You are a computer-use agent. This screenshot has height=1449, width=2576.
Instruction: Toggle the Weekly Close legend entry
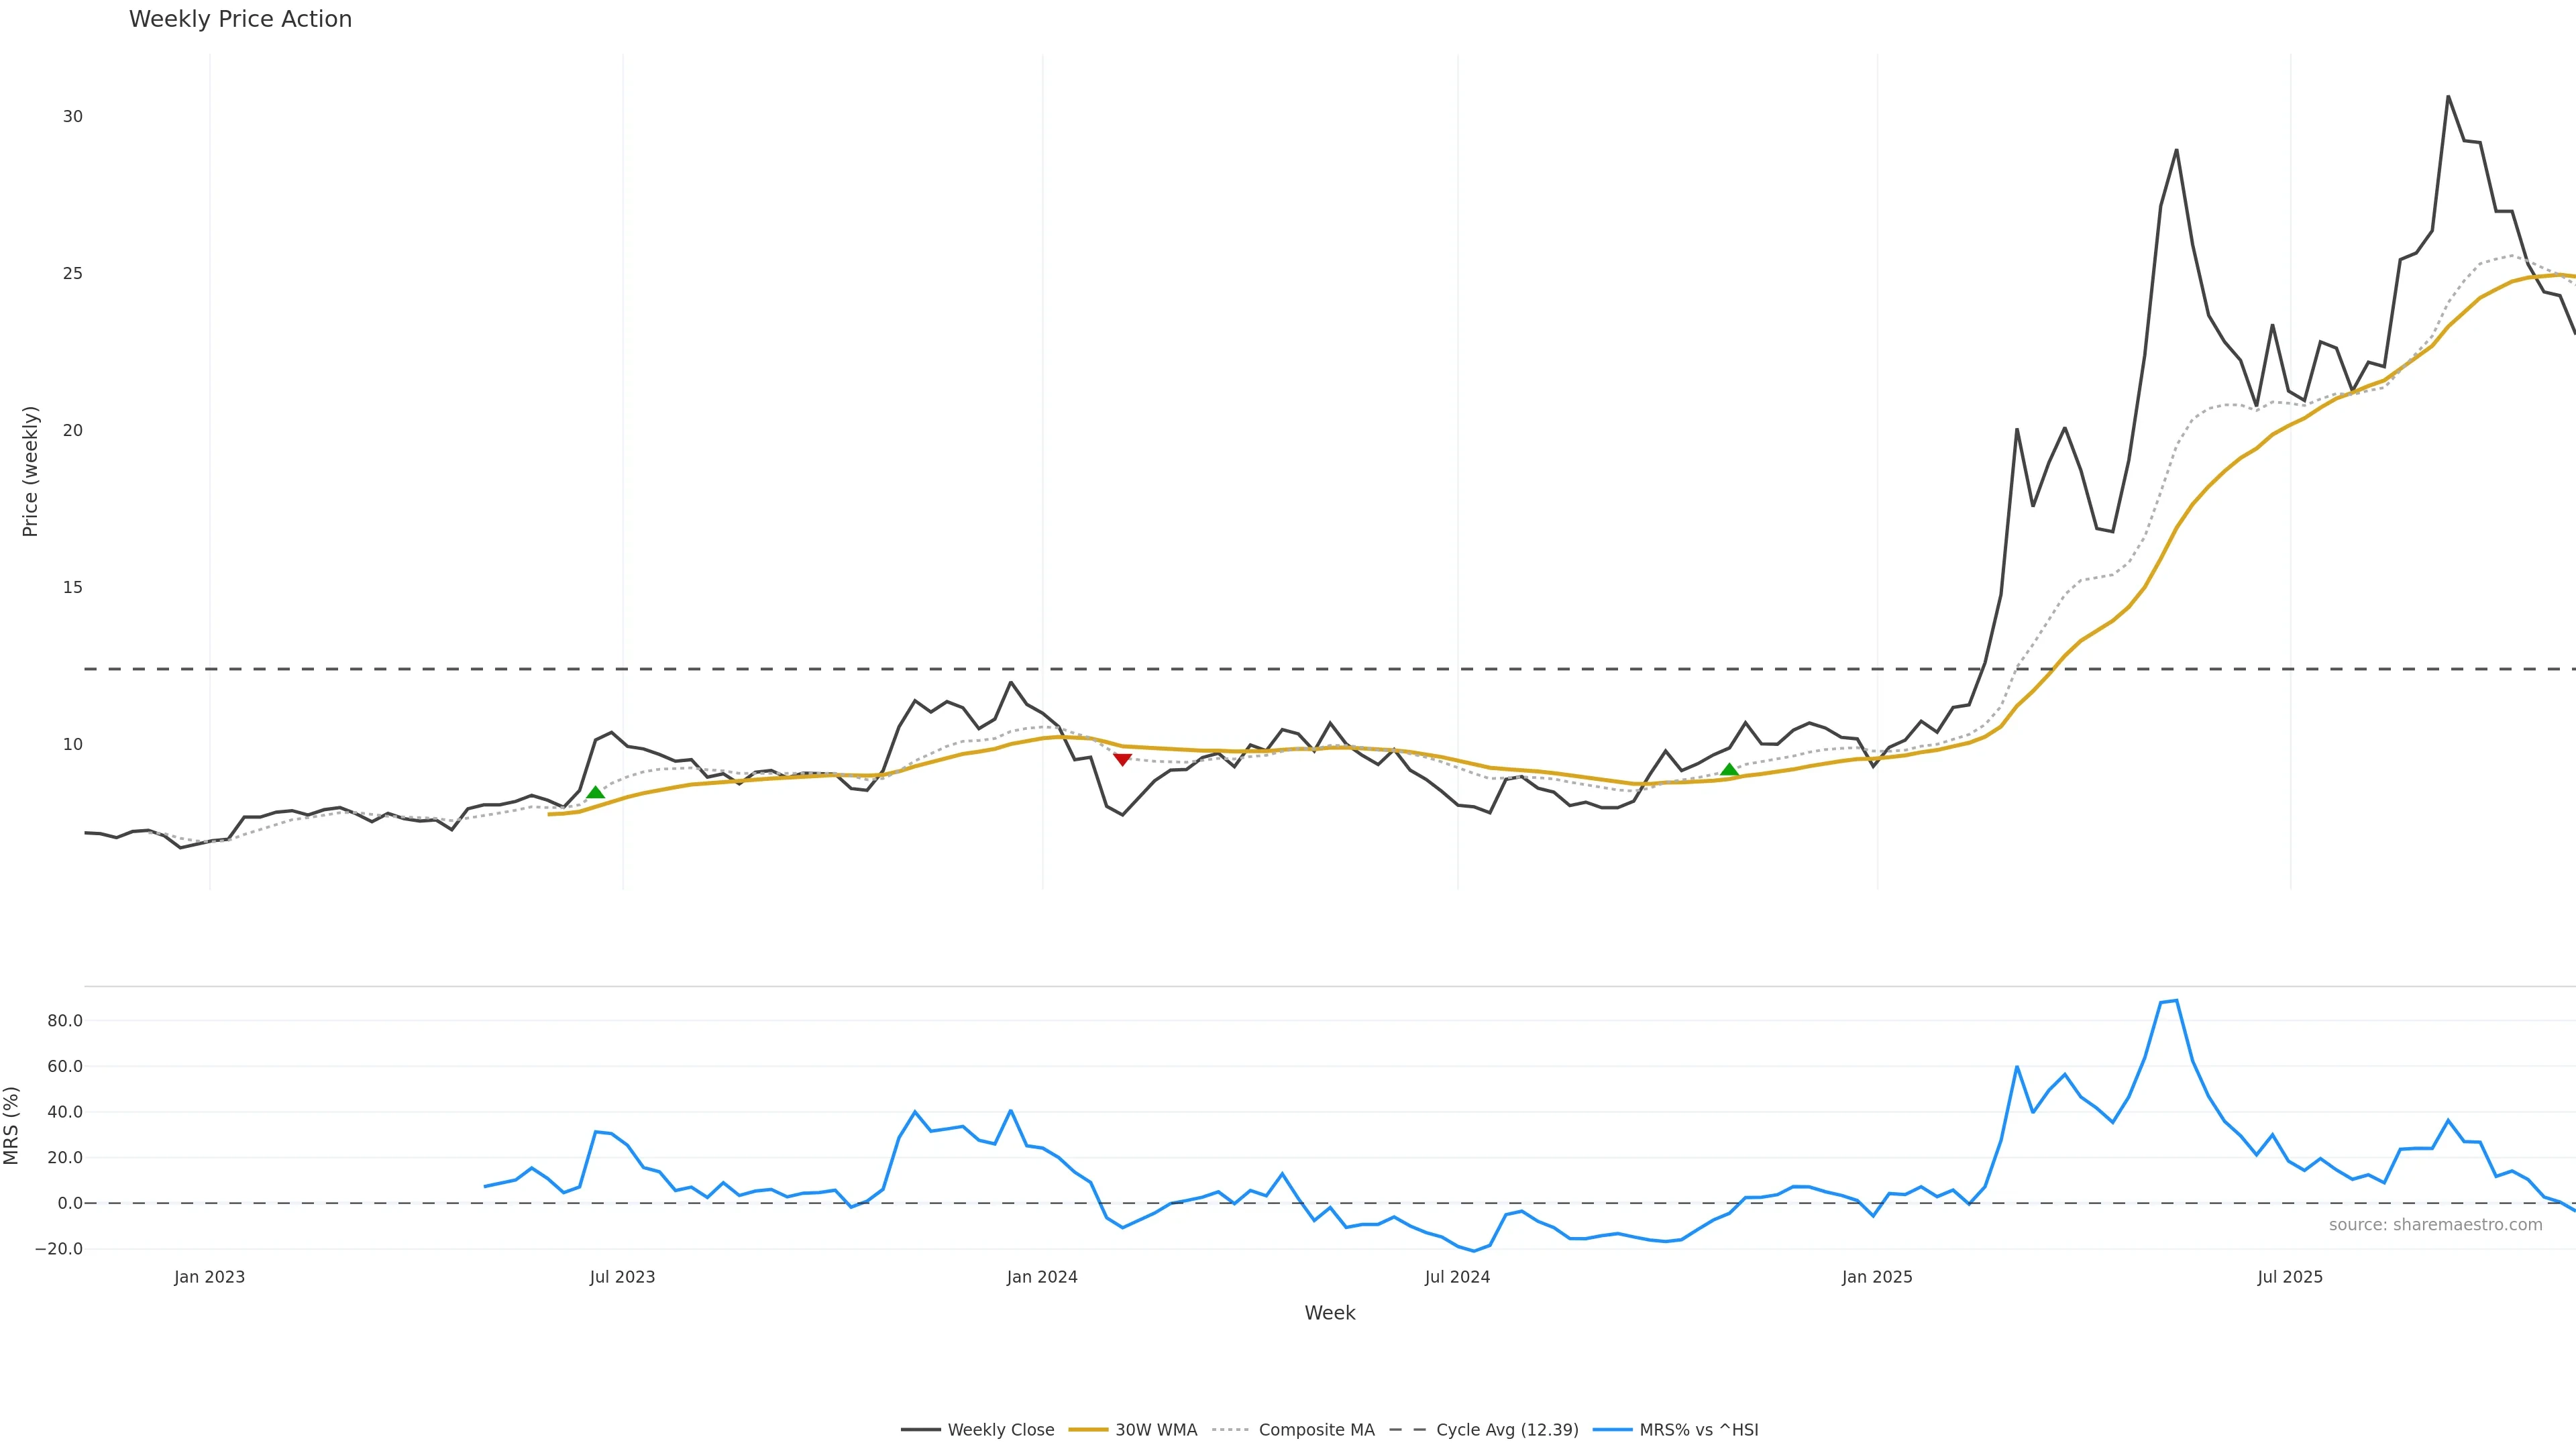(1000, 1430)
